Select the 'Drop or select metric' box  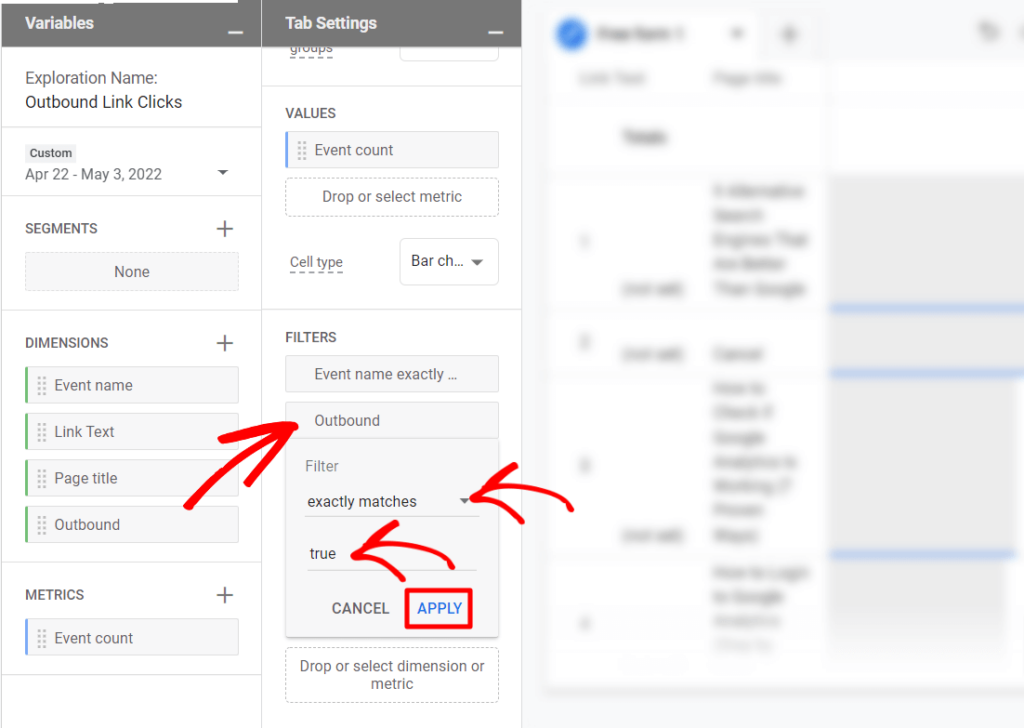(391, 197)
